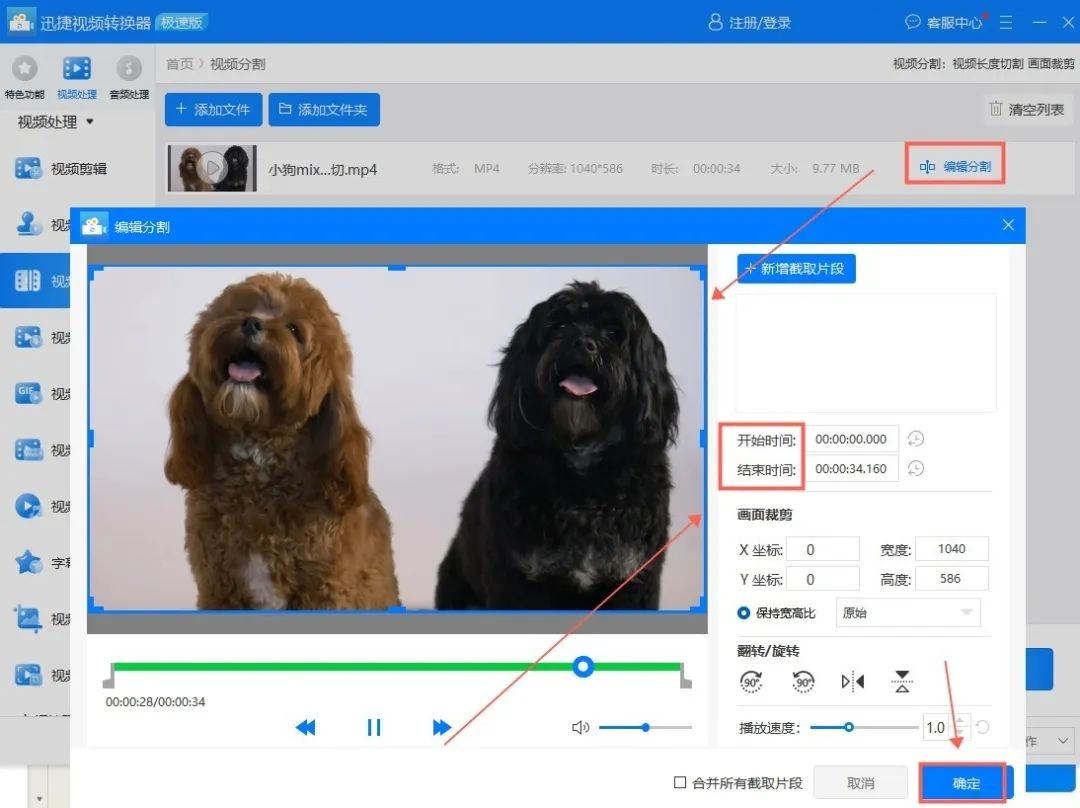
Task: Select the 保持宽高比 radio button
Action: [744, 613]
